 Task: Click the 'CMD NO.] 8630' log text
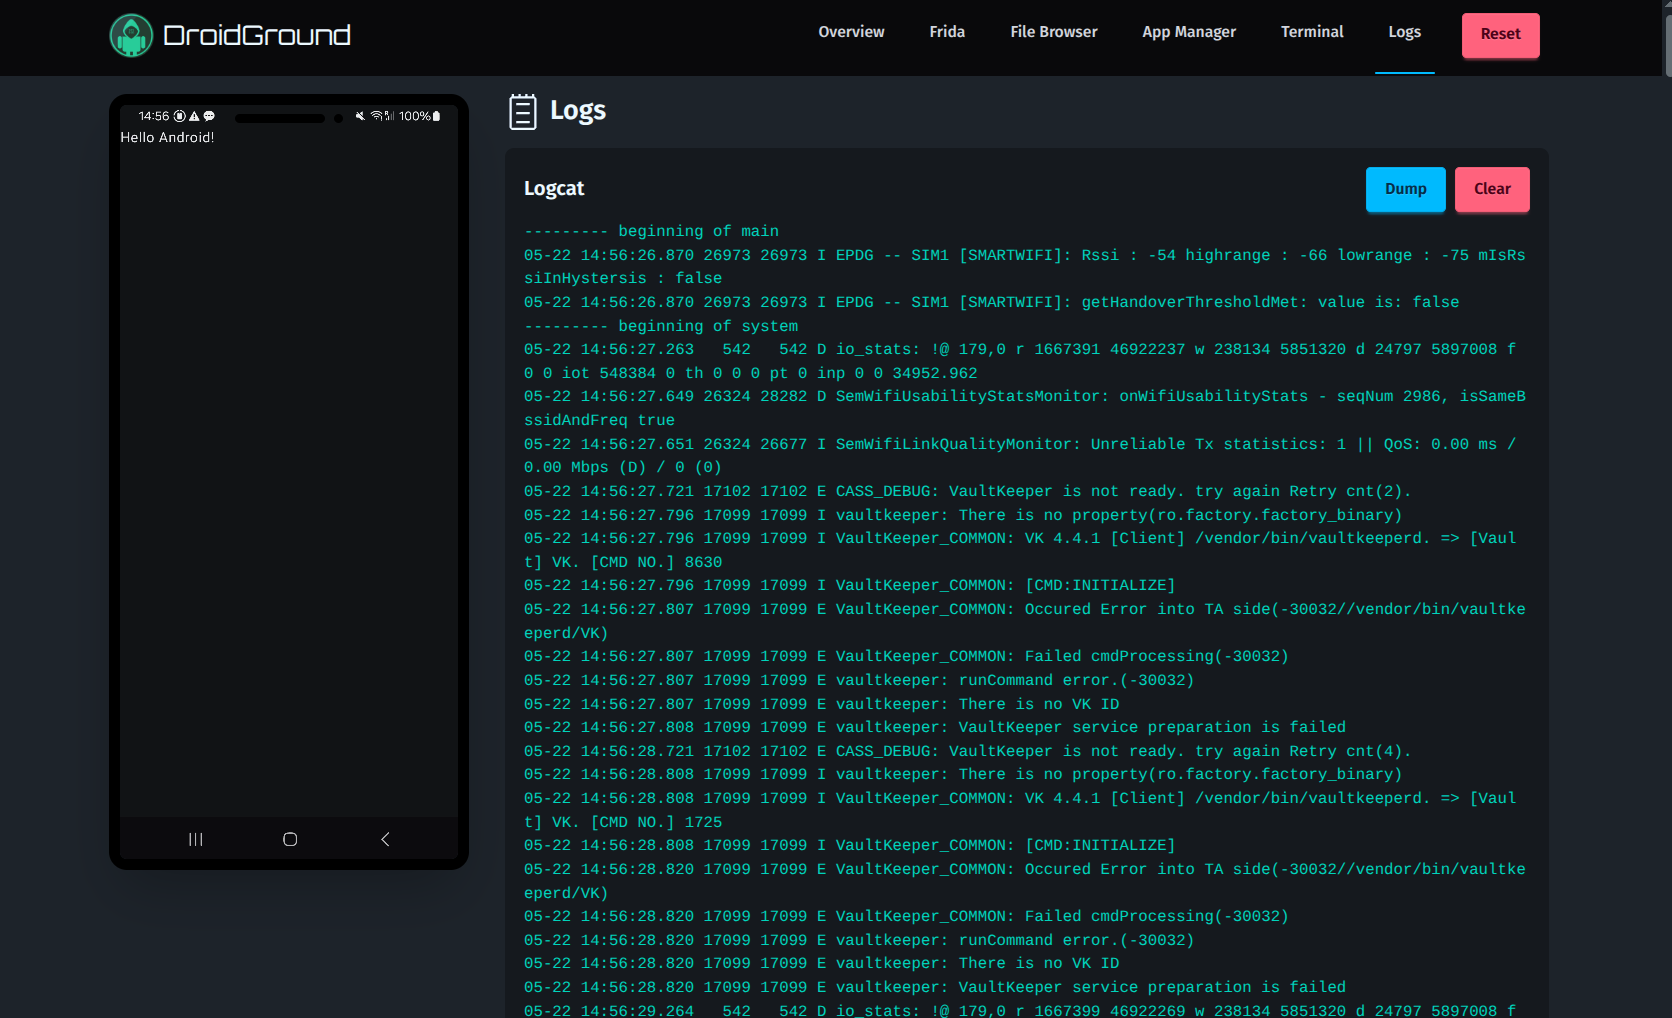656,562
